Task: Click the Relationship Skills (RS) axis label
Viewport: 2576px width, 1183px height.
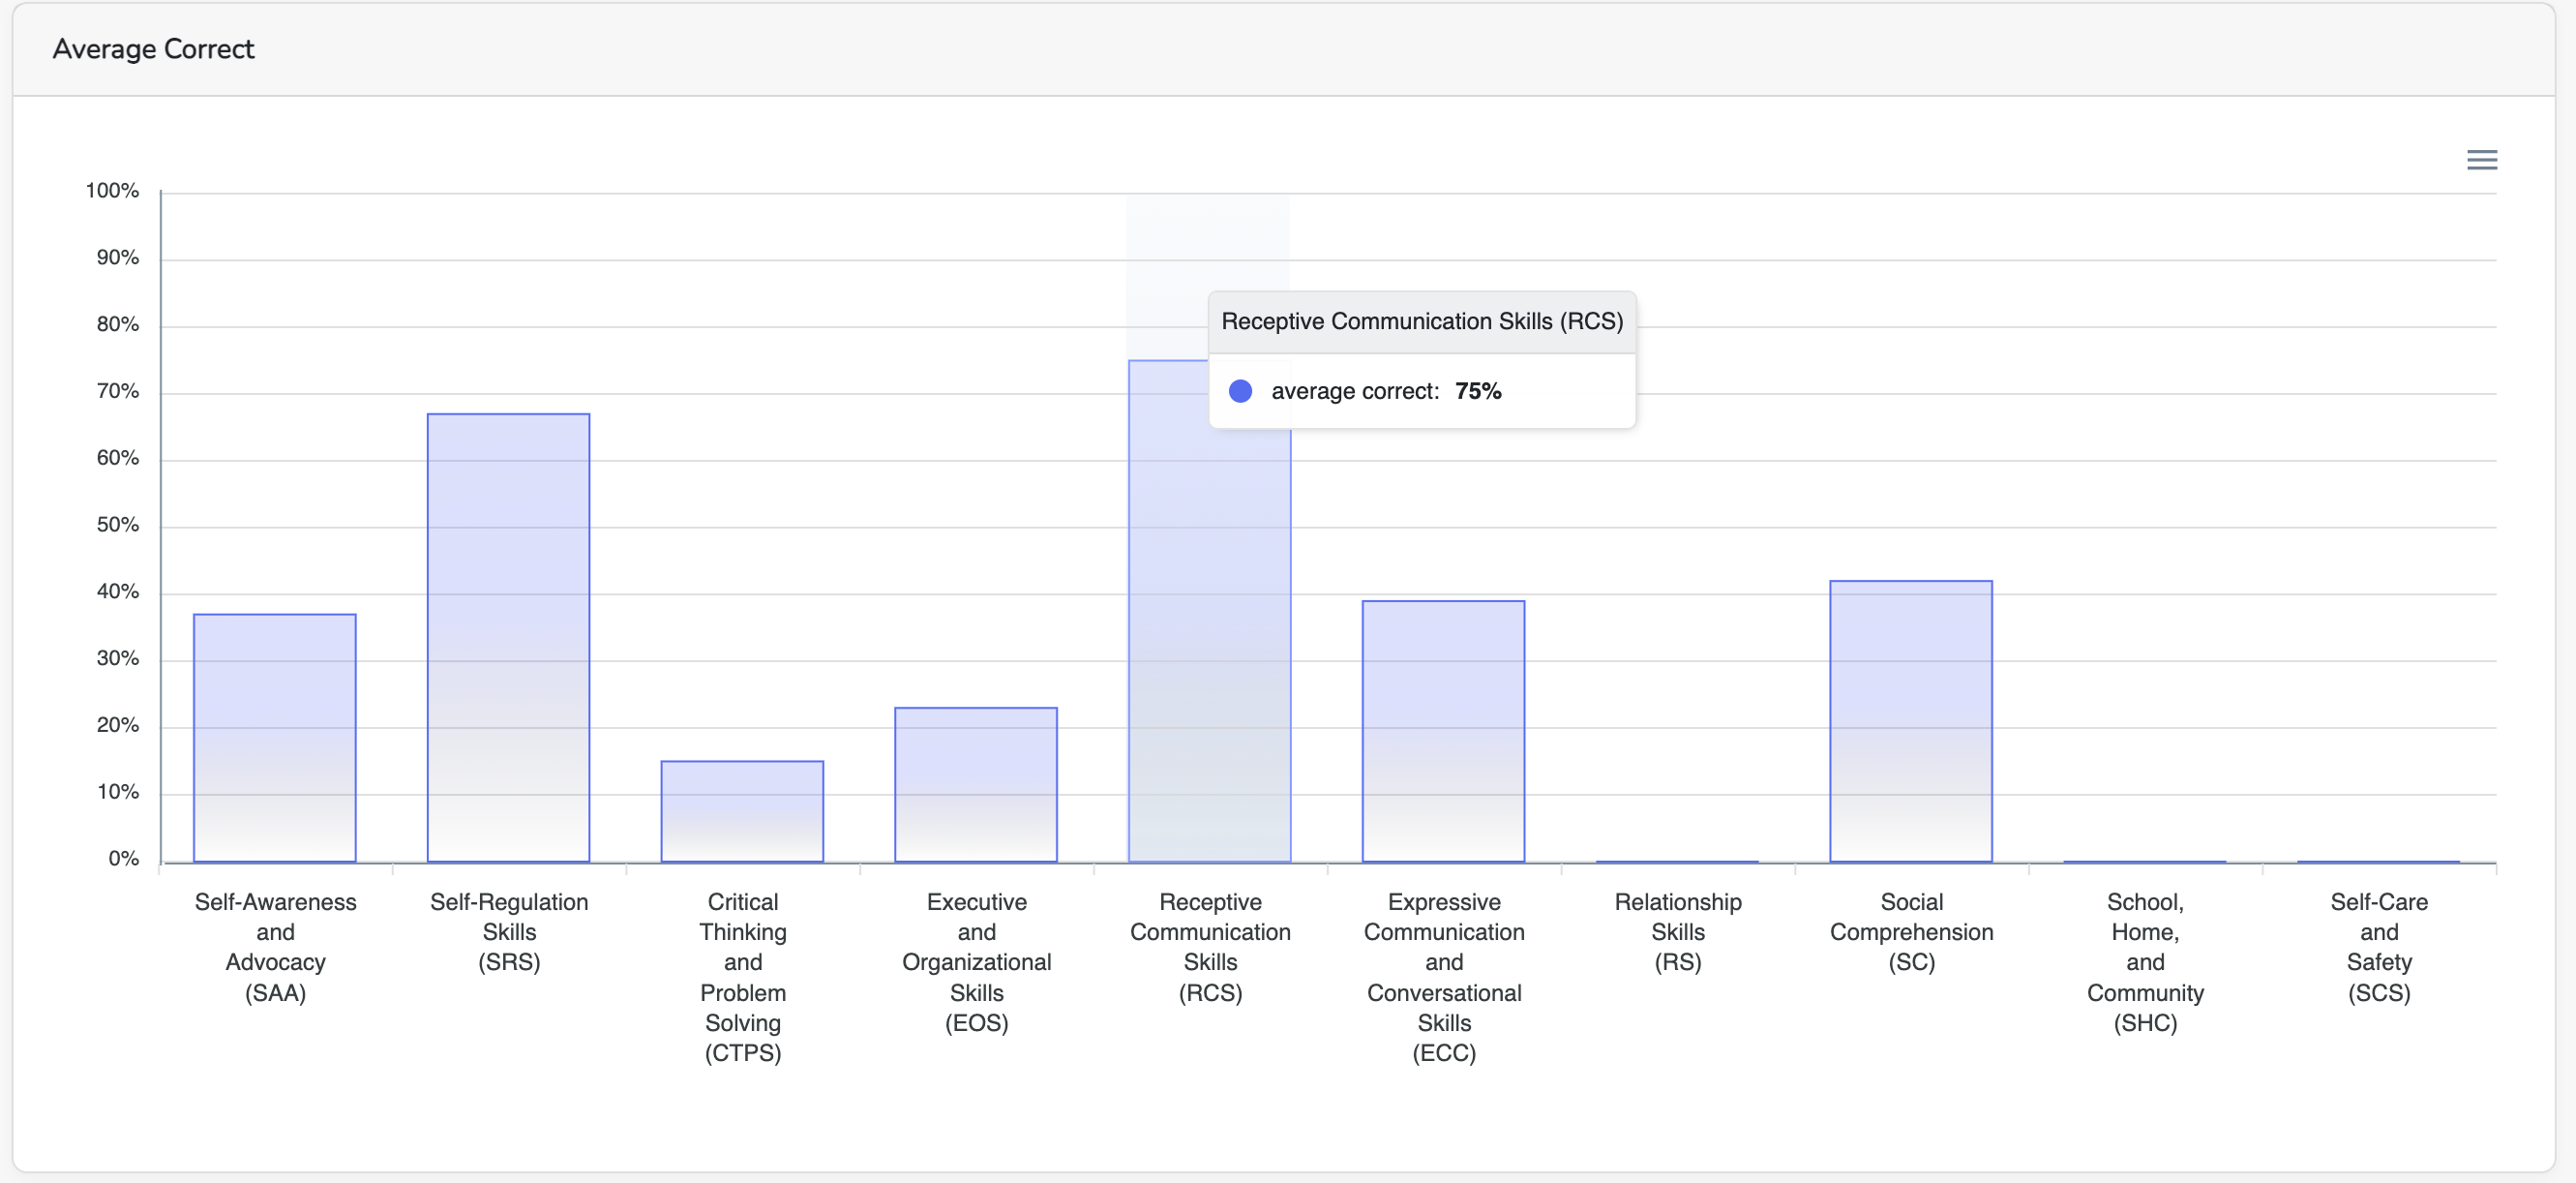Action: (1678, 931)
